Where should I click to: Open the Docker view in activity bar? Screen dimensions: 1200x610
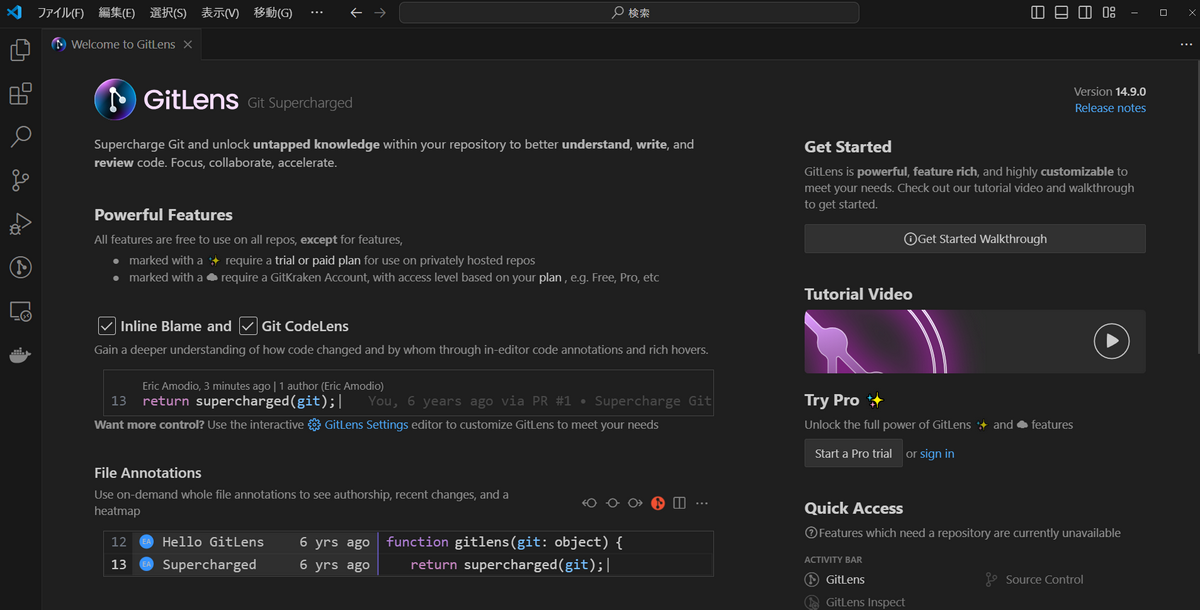(x=20, y=355)
